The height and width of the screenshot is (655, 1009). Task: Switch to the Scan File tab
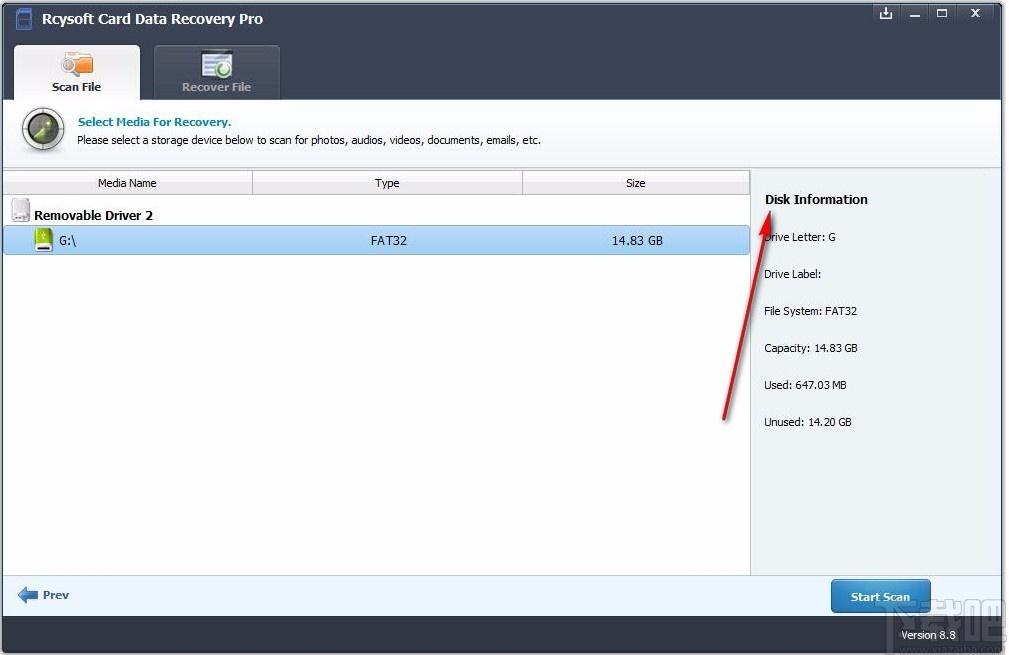[x=77, y=72]
